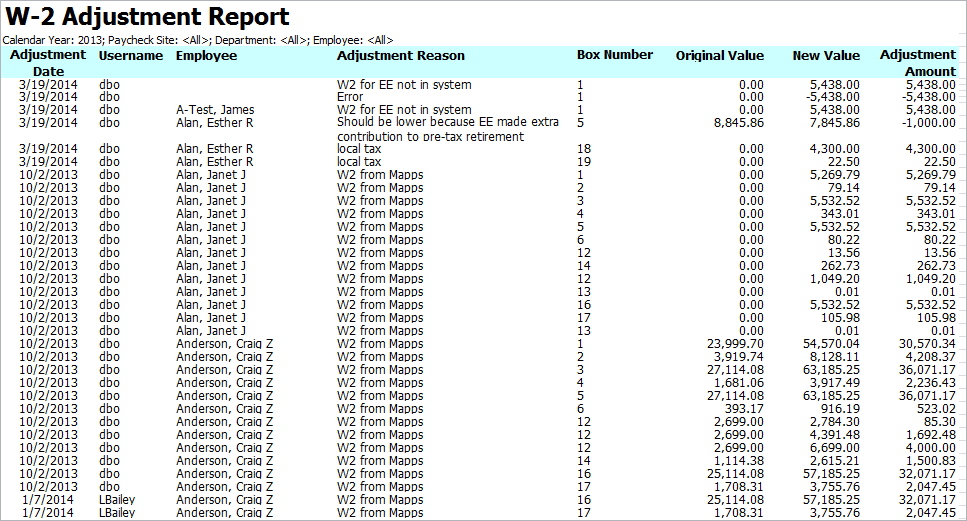Click box number 18 cell
Viewport: 967px width, 521px height.
pos(584,149)
